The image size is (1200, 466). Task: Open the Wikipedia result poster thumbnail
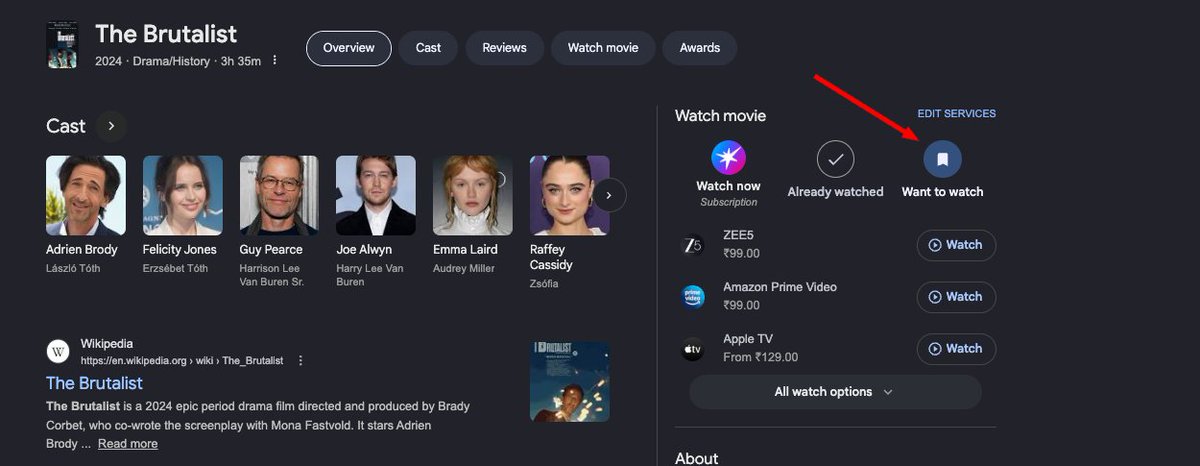[x=570, y=382]
